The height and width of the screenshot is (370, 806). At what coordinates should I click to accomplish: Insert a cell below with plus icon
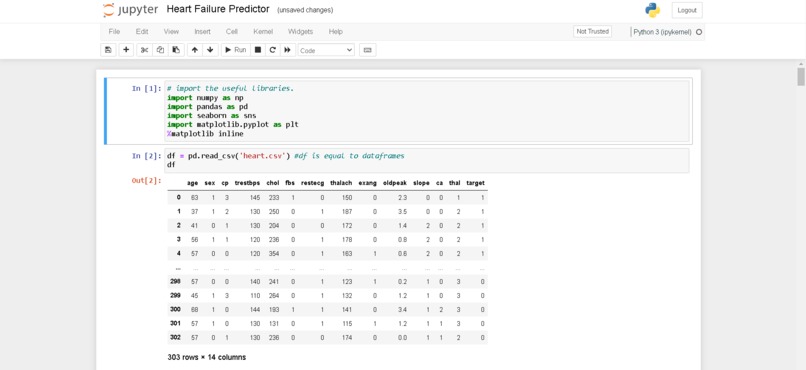pos(126,50)
